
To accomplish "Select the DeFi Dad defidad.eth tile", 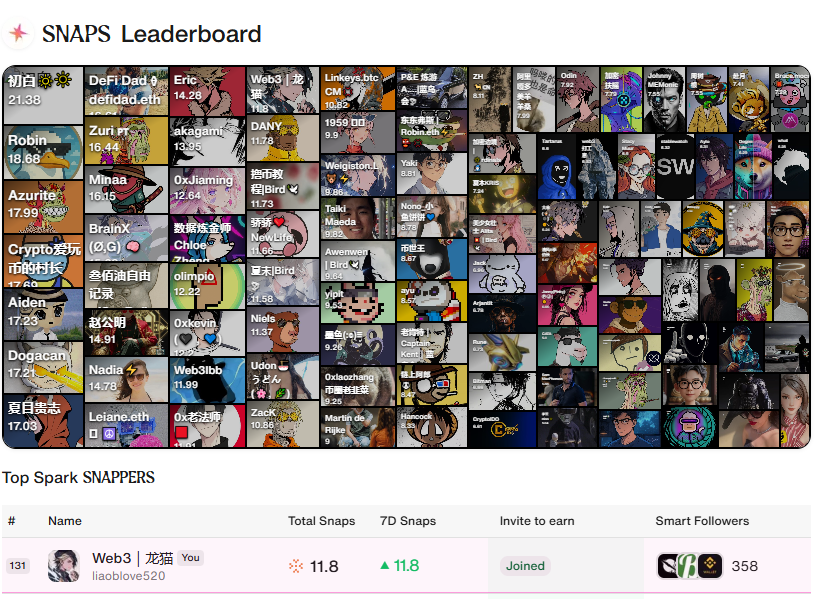I will [127, 91].
